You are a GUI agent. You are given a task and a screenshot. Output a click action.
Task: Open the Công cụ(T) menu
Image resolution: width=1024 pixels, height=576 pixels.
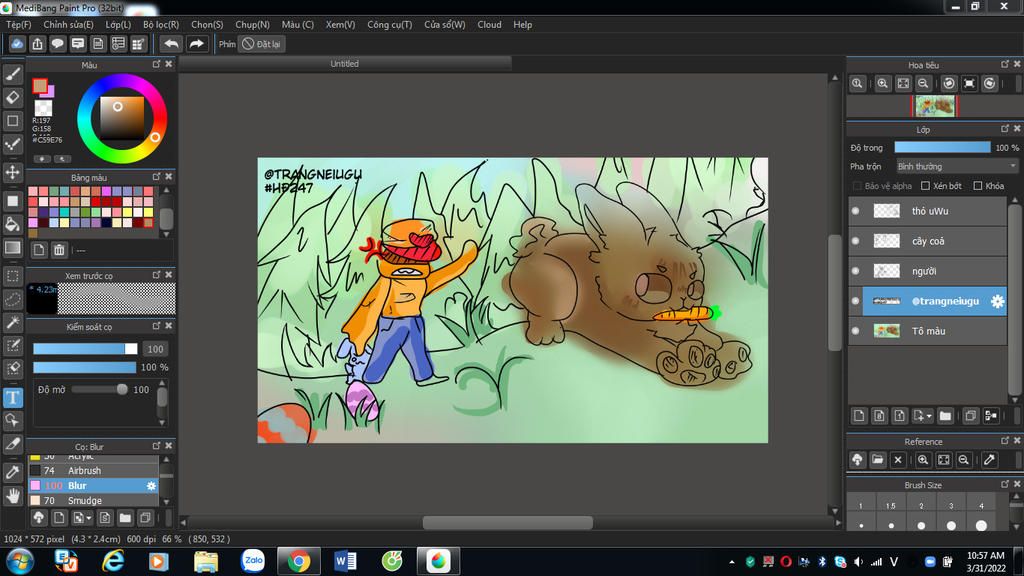tap(389, 25)
